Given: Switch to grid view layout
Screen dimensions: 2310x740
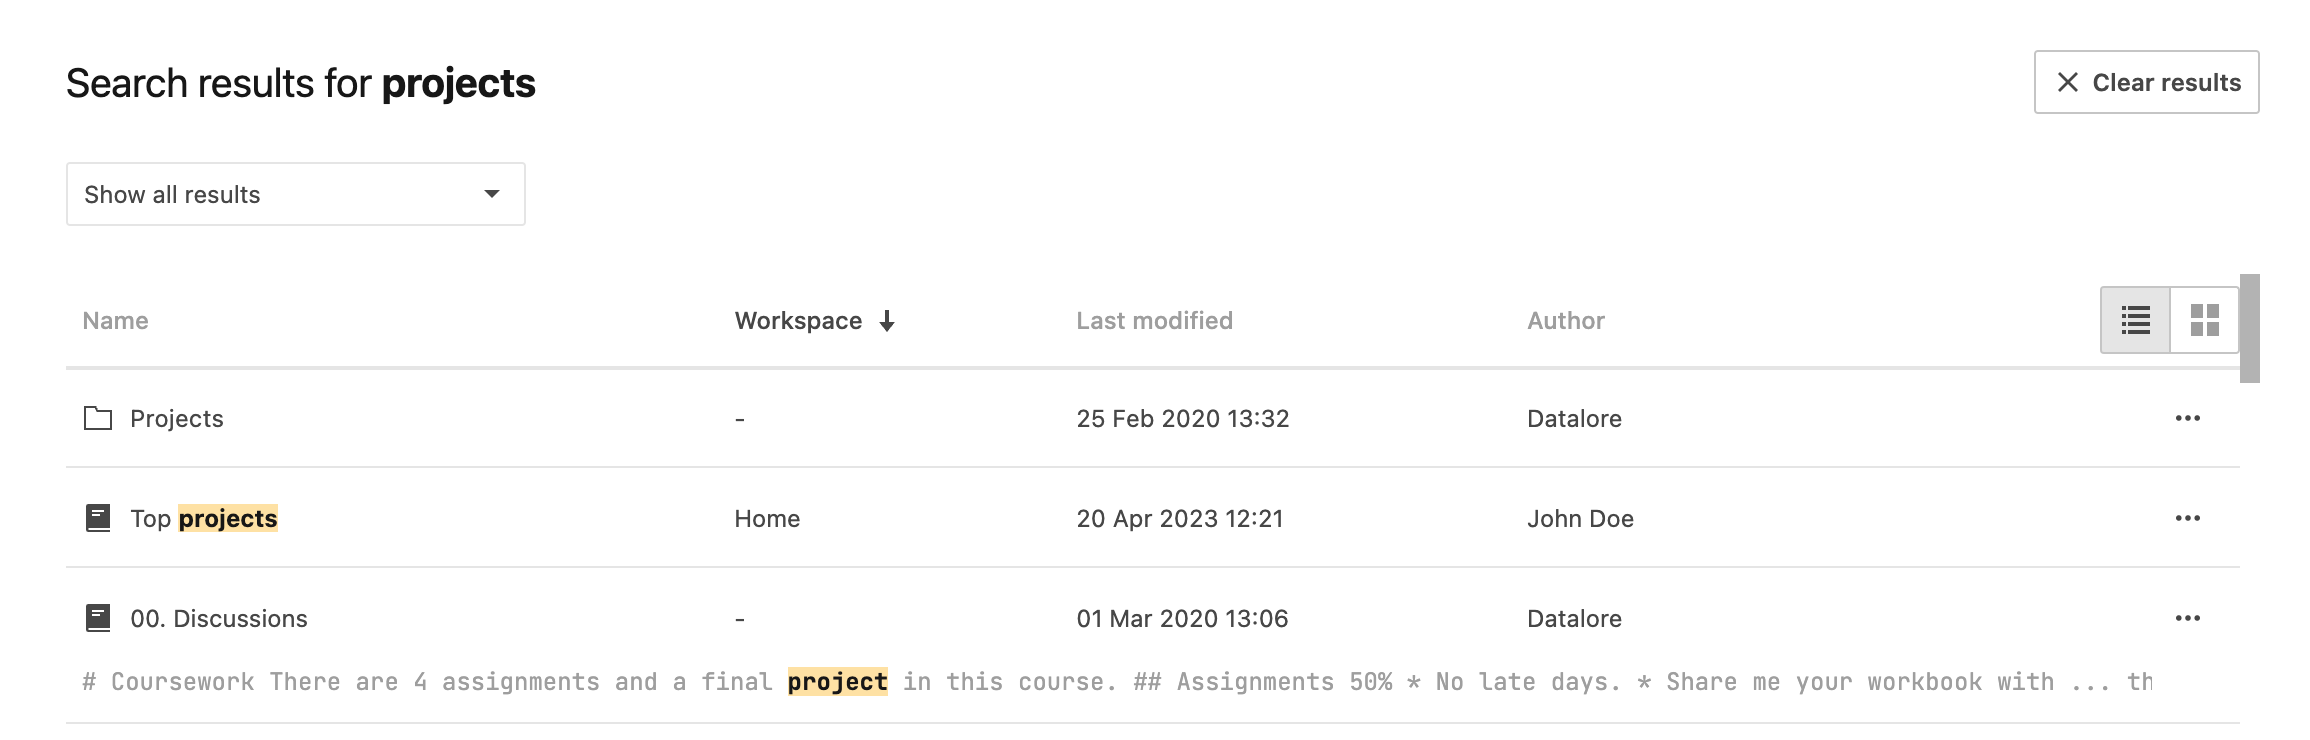Looking at the screenshot, I should [2204, 320].
